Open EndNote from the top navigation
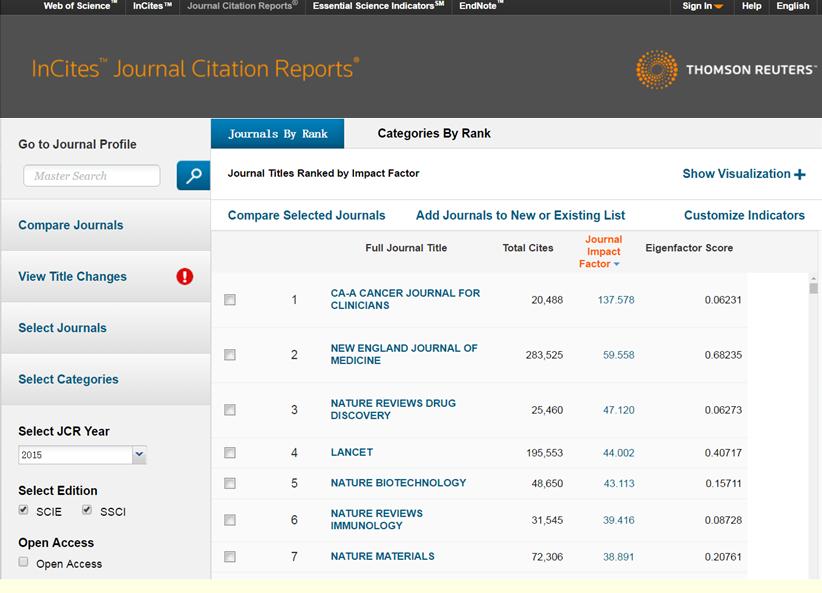The image size is (822, 593). tap(480, 6)
